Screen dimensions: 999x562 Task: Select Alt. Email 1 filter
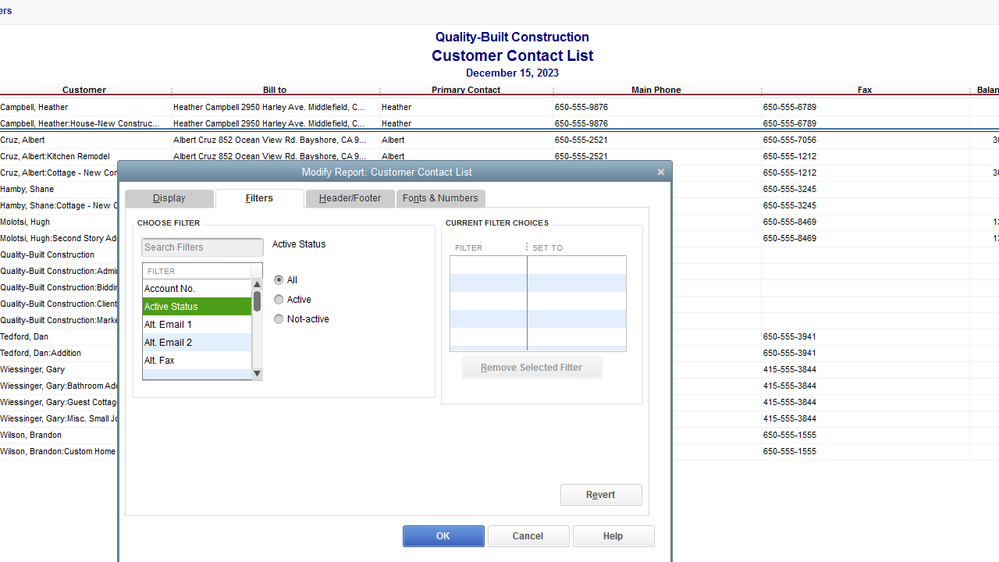coord(197,324)
